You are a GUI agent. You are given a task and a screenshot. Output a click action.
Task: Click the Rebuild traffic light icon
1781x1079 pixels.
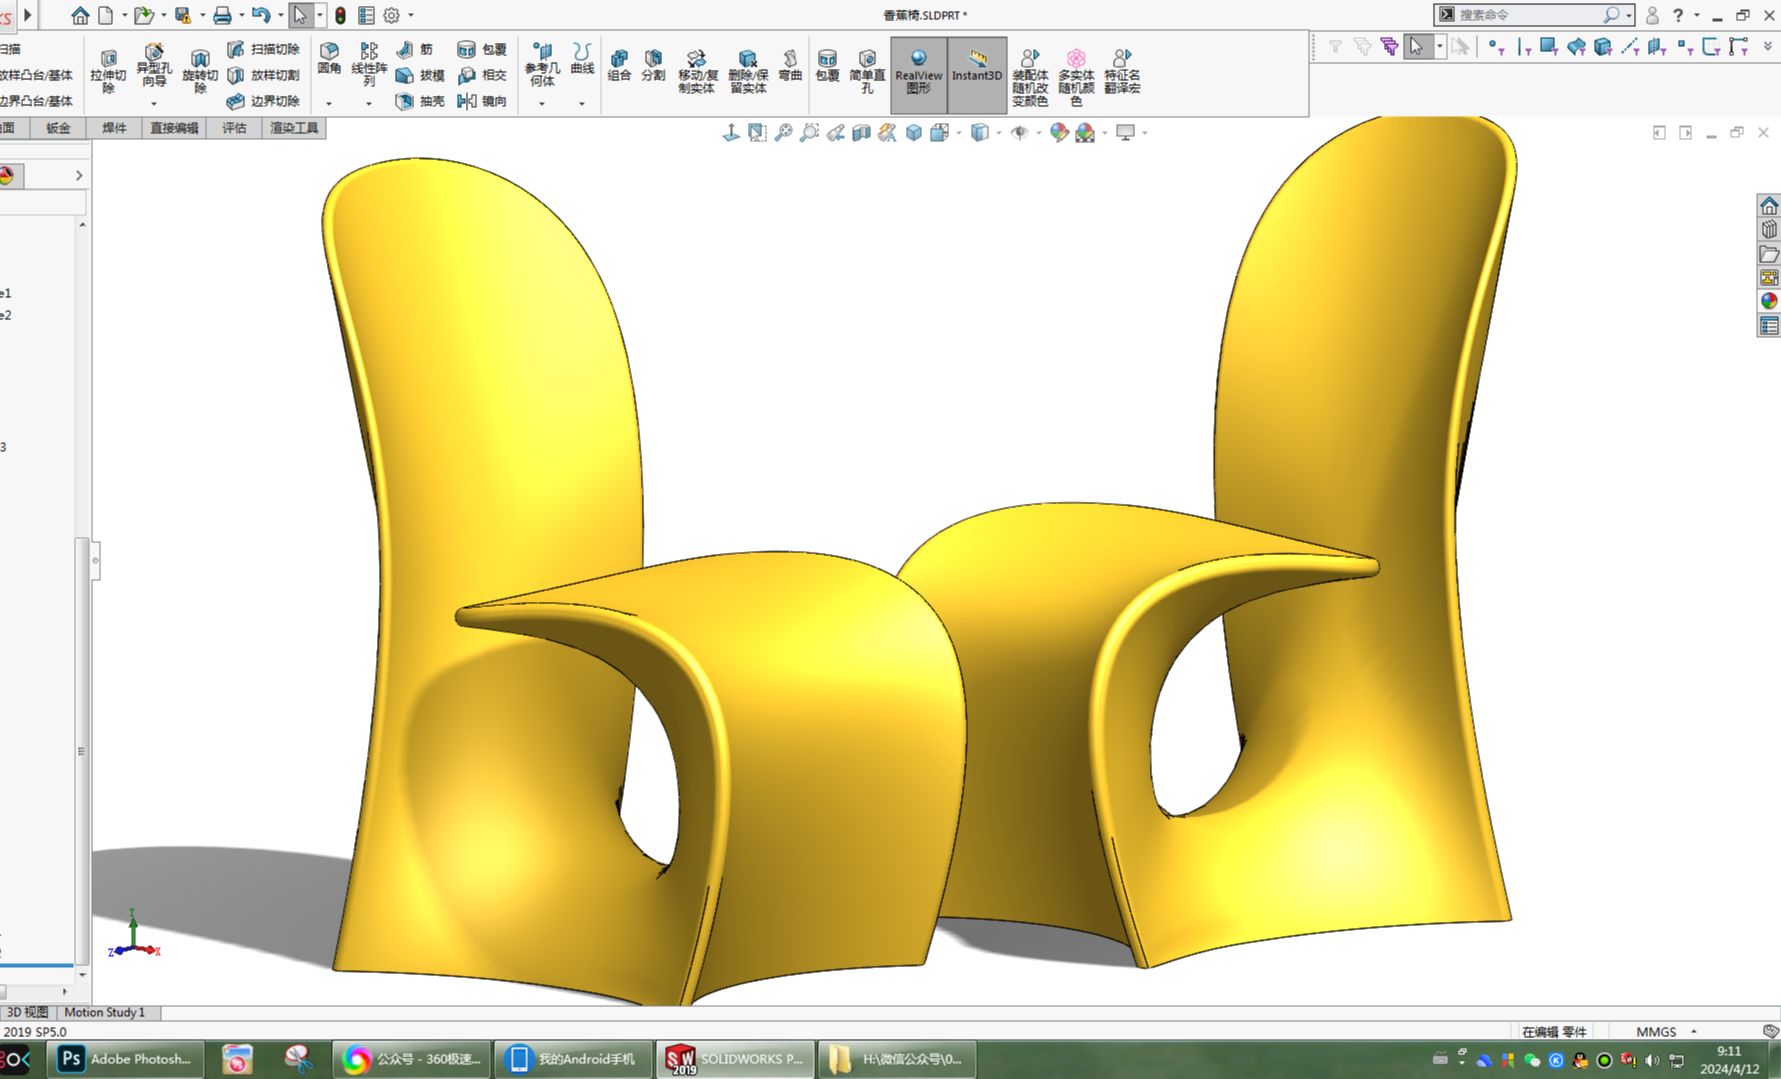pos(340,15)
